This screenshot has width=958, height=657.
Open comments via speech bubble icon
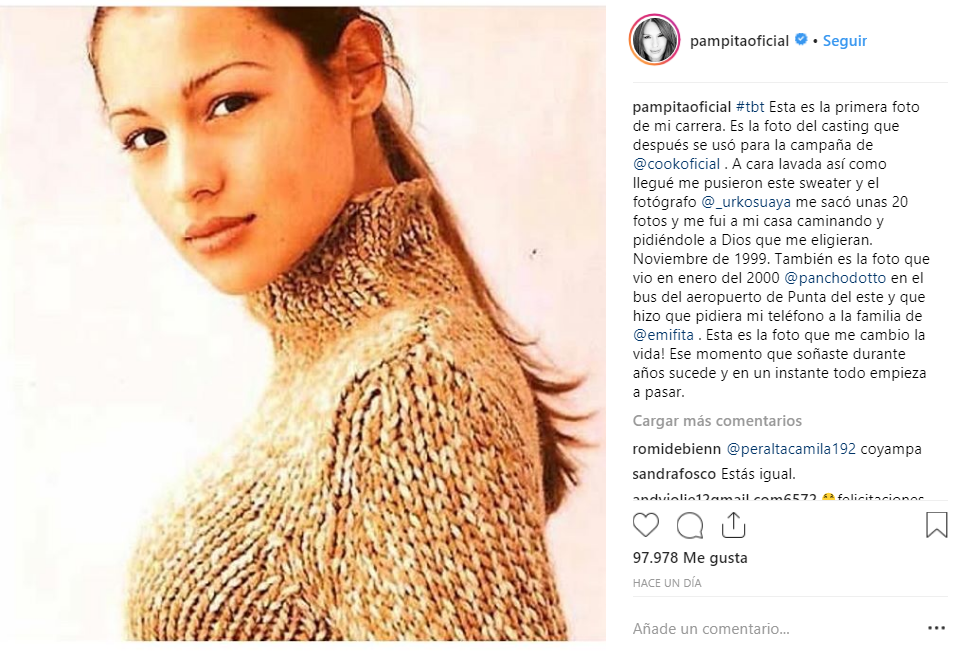(x=690, y=526)
